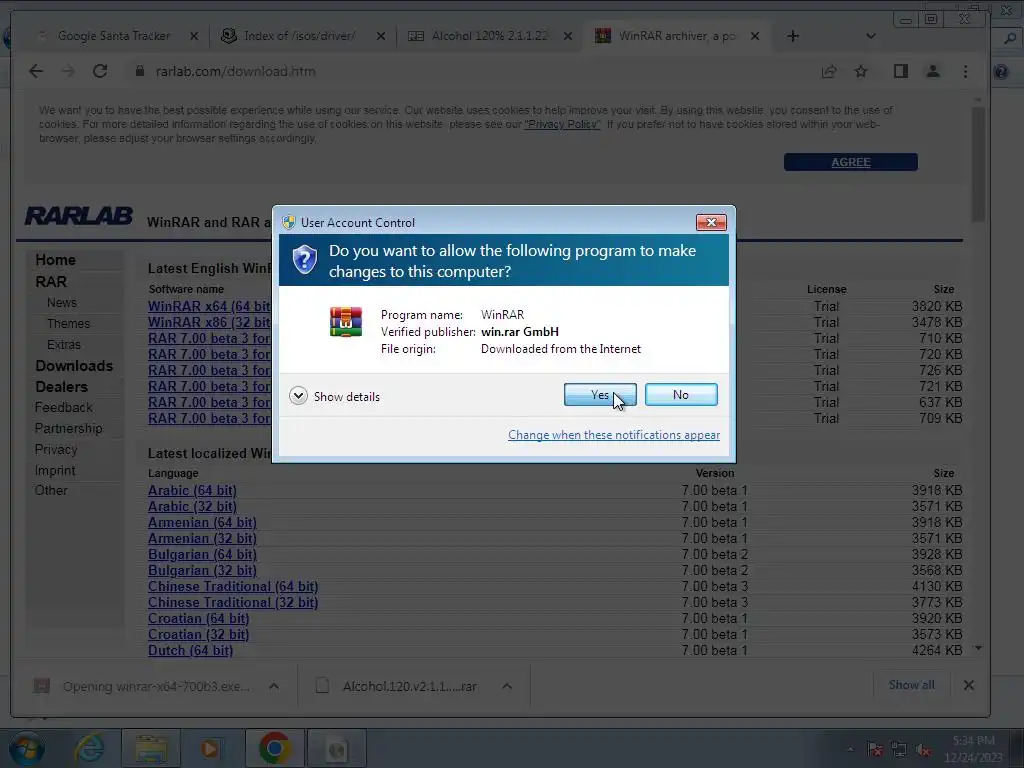
Task: Select the WinRAR archiver tab
Action: (x=677, y=36)
